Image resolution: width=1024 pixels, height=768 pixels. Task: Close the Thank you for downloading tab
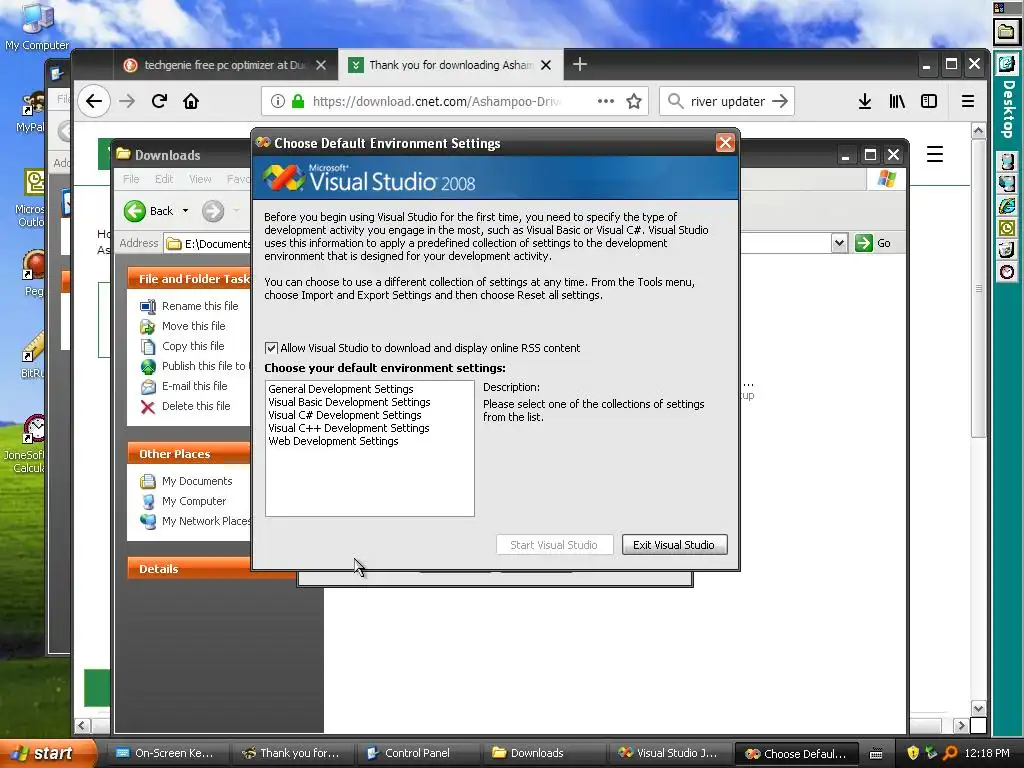pos(546,65)
